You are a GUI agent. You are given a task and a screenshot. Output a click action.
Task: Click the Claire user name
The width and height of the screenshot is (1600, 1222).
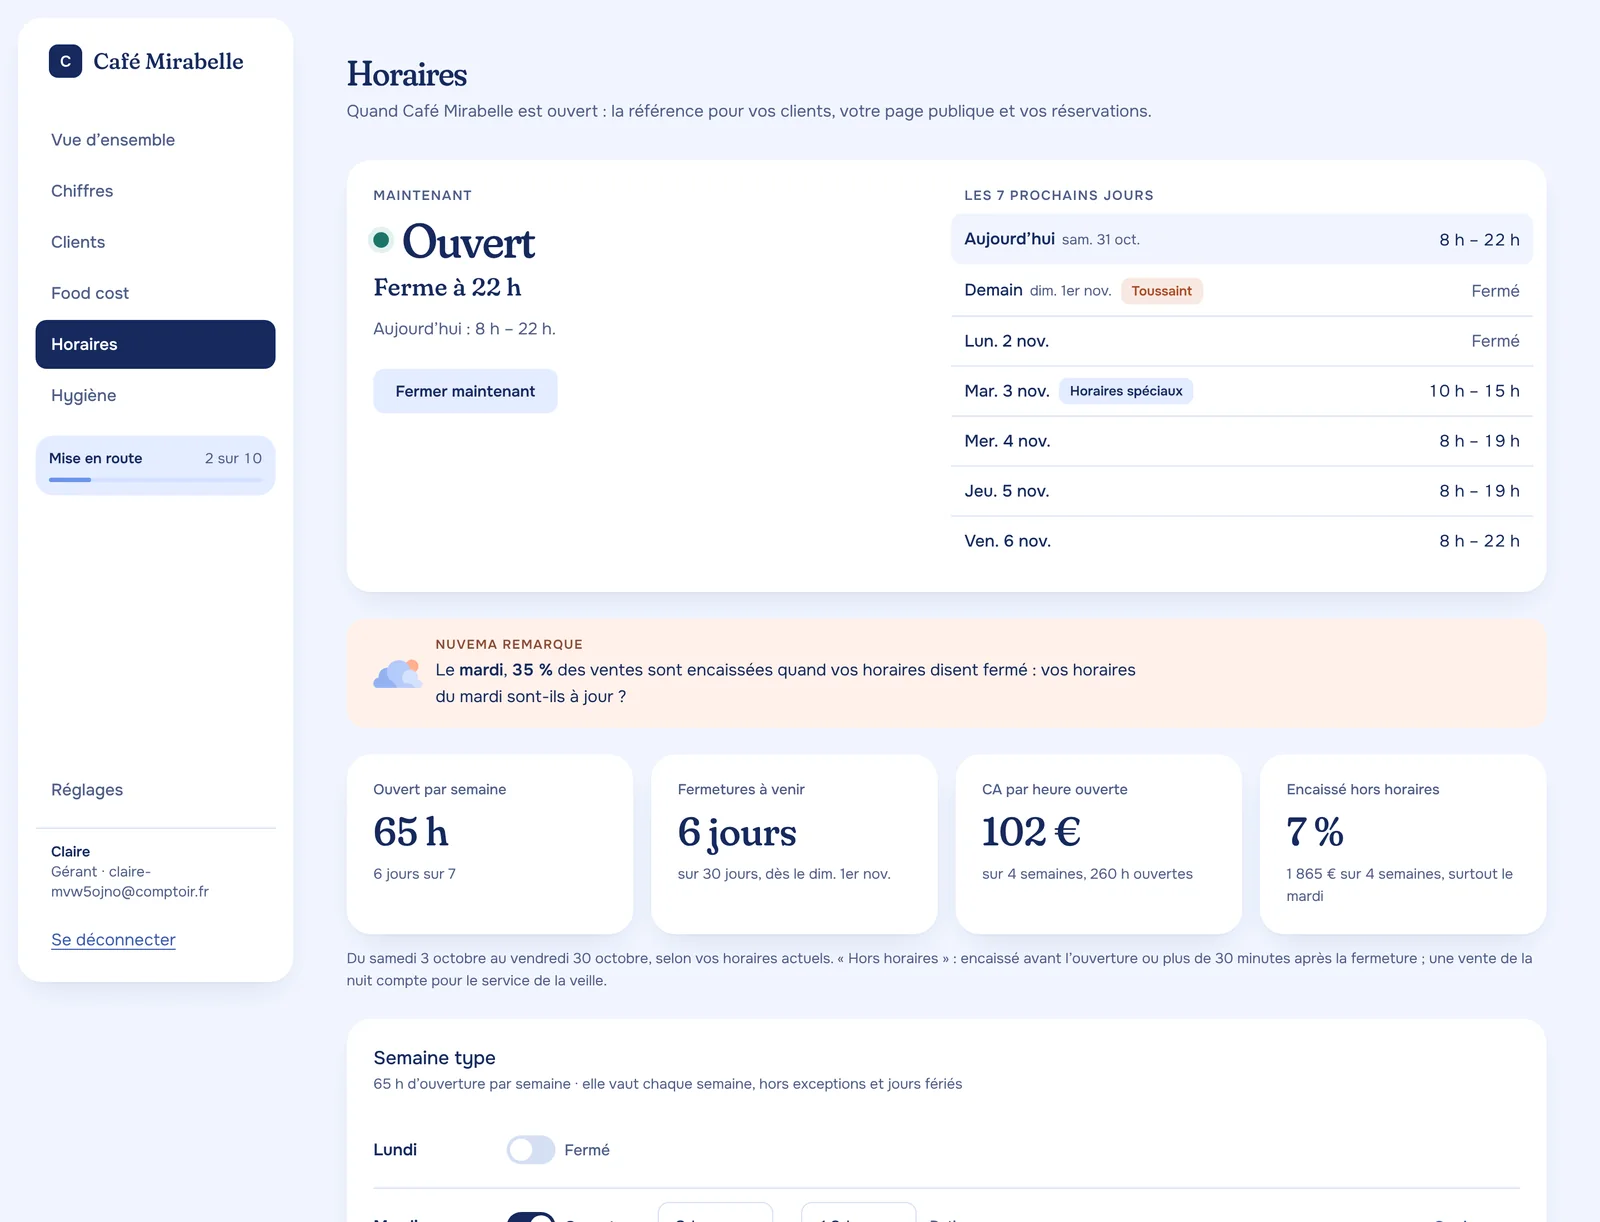pos(70,852)
